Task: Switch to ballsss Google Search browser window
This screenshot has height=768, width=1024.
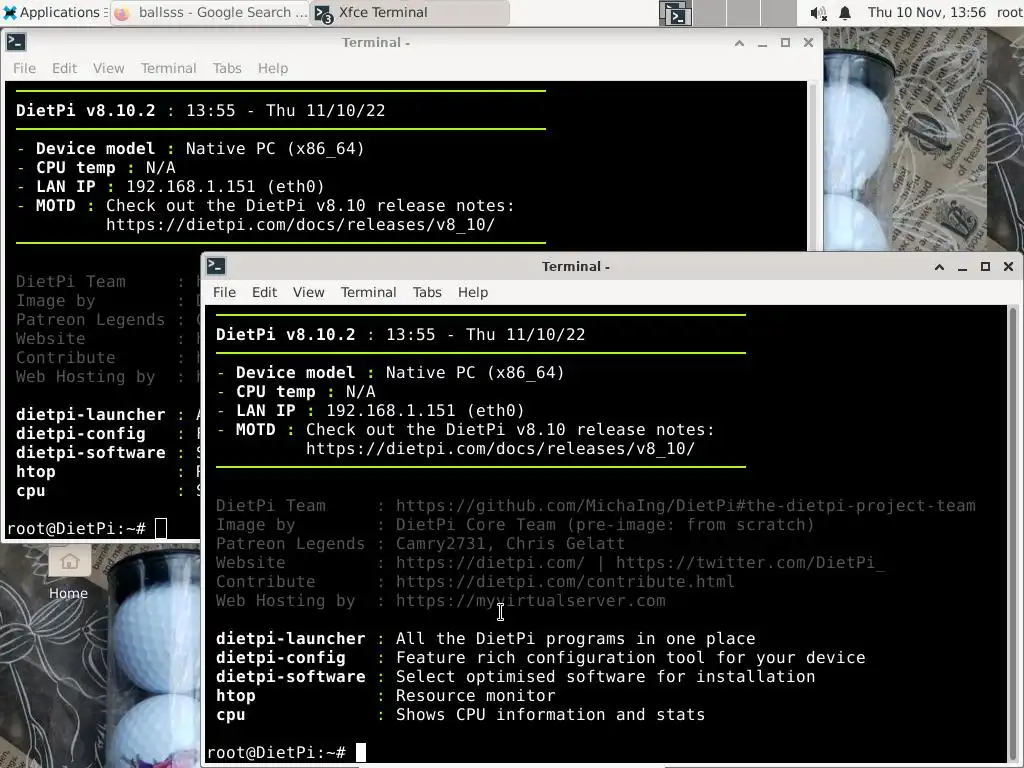Action: click(x=210, y=12)
